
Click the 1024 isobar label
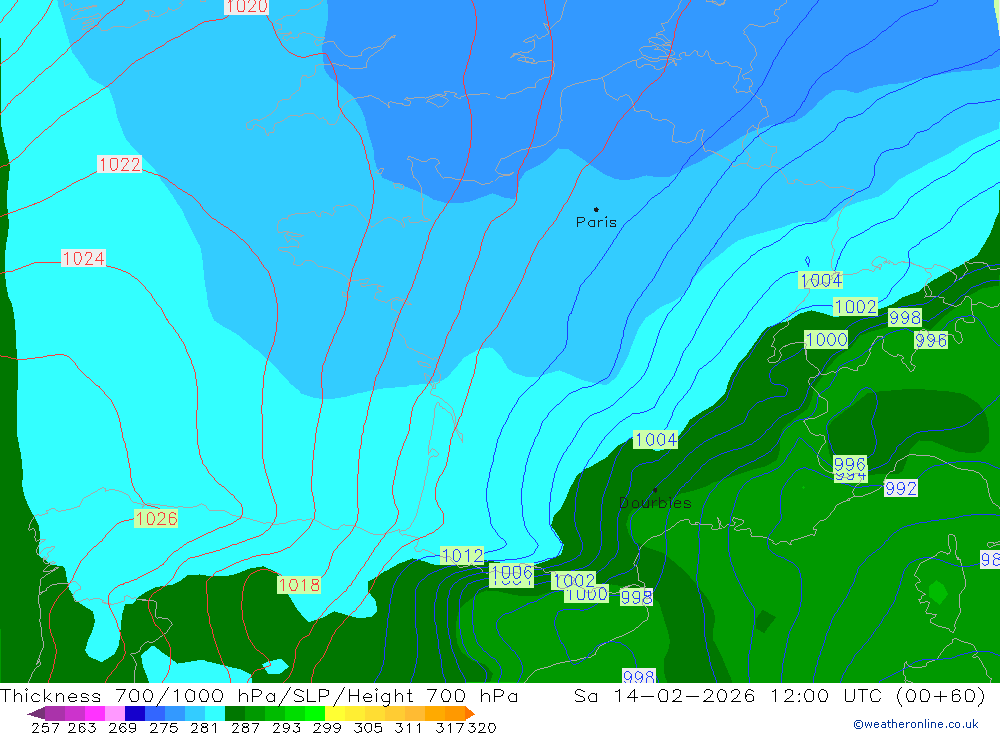point(84,258)
